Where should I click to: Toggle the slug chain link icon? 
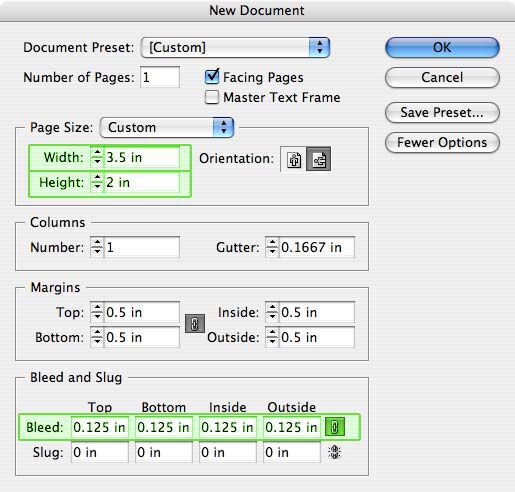point(334,452)
